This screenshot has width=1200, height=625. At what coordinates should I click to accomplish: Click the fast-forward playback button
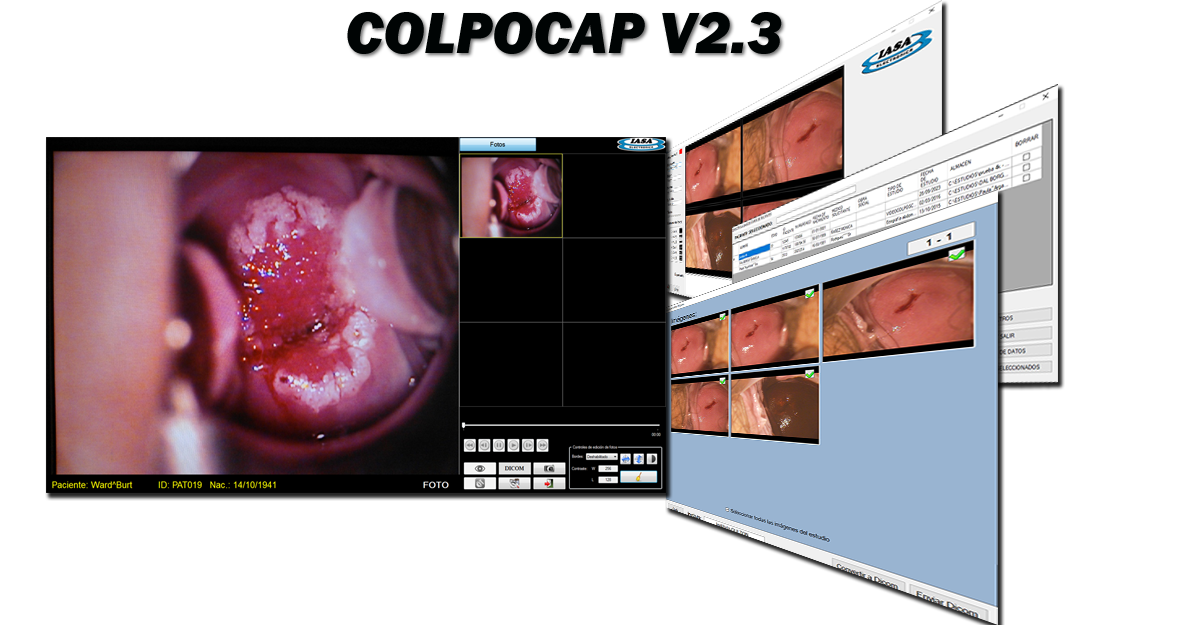543,444
